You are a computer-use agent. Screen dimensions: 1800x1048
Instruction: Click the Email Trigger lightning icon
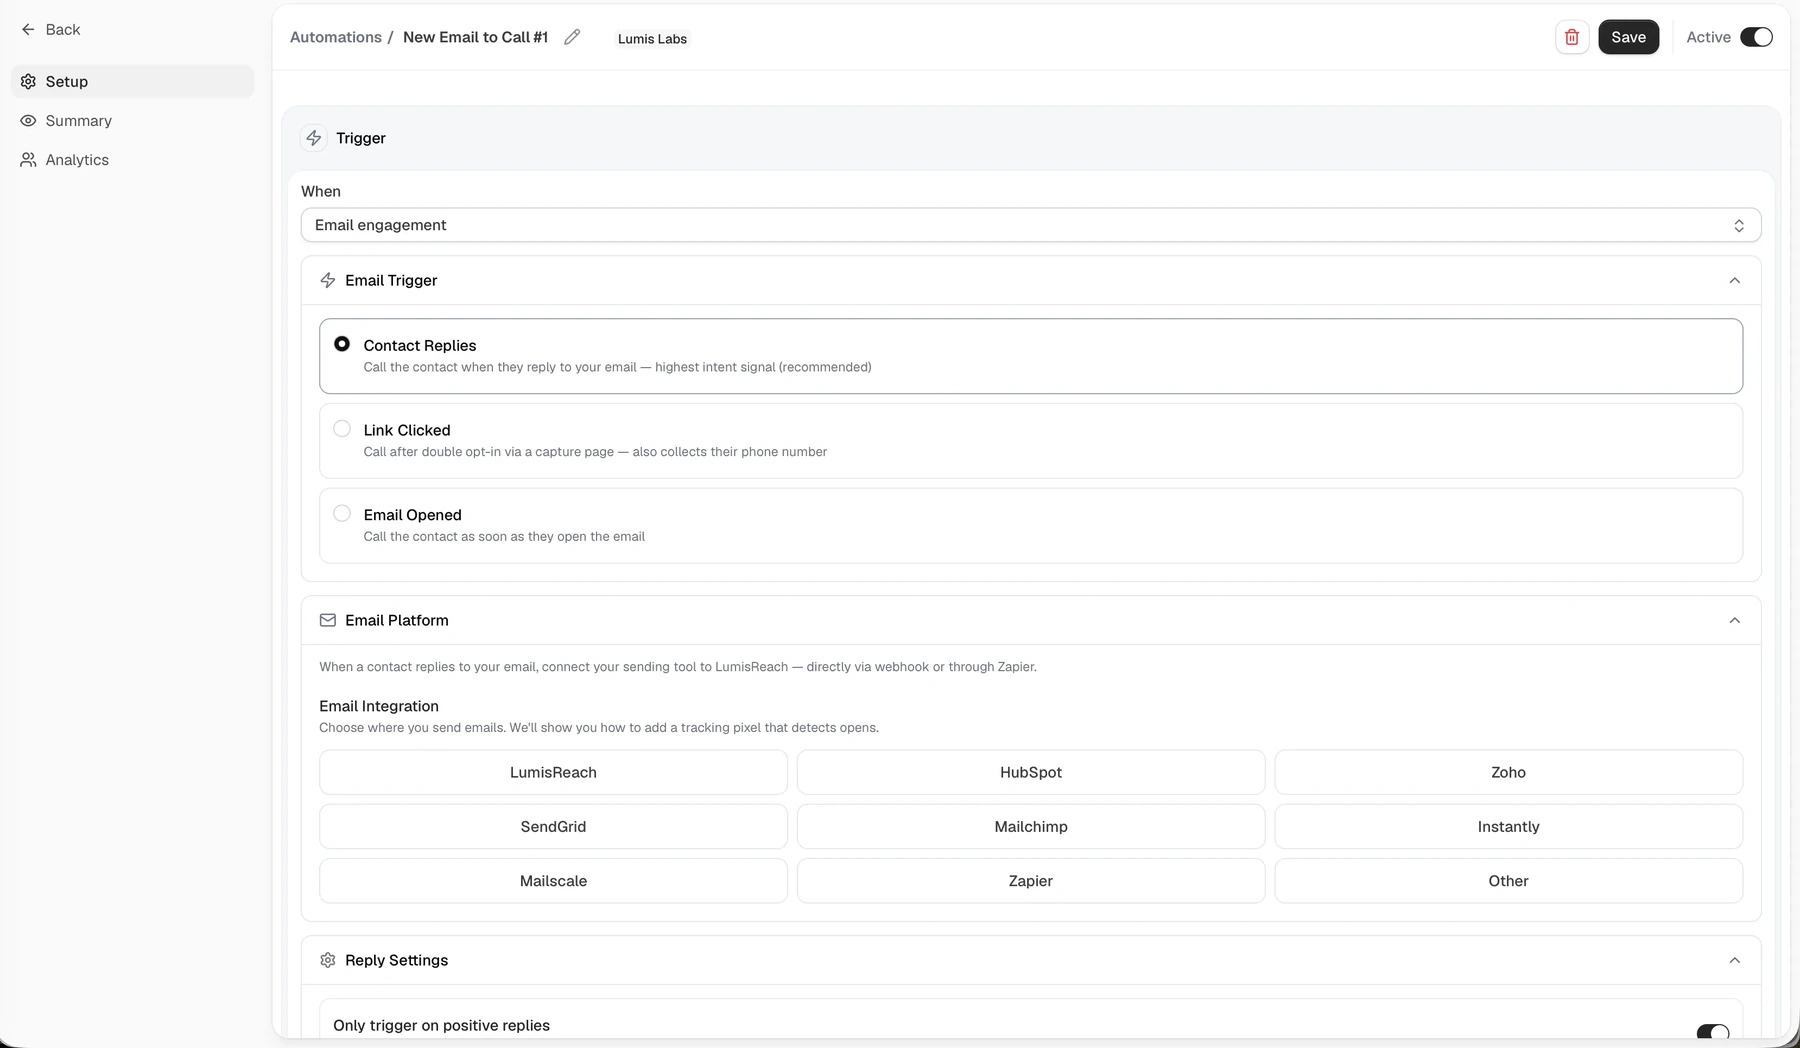tap(328, 280)
